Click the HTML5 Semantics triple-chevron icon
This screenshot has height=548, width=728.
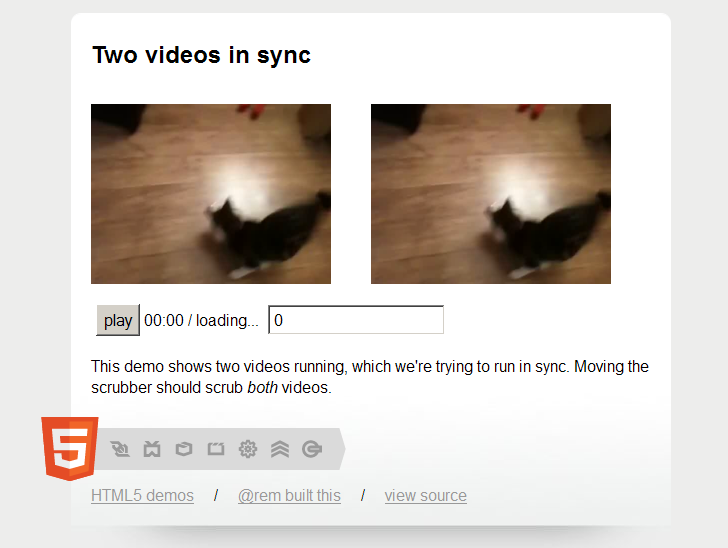tap(280, 449)
